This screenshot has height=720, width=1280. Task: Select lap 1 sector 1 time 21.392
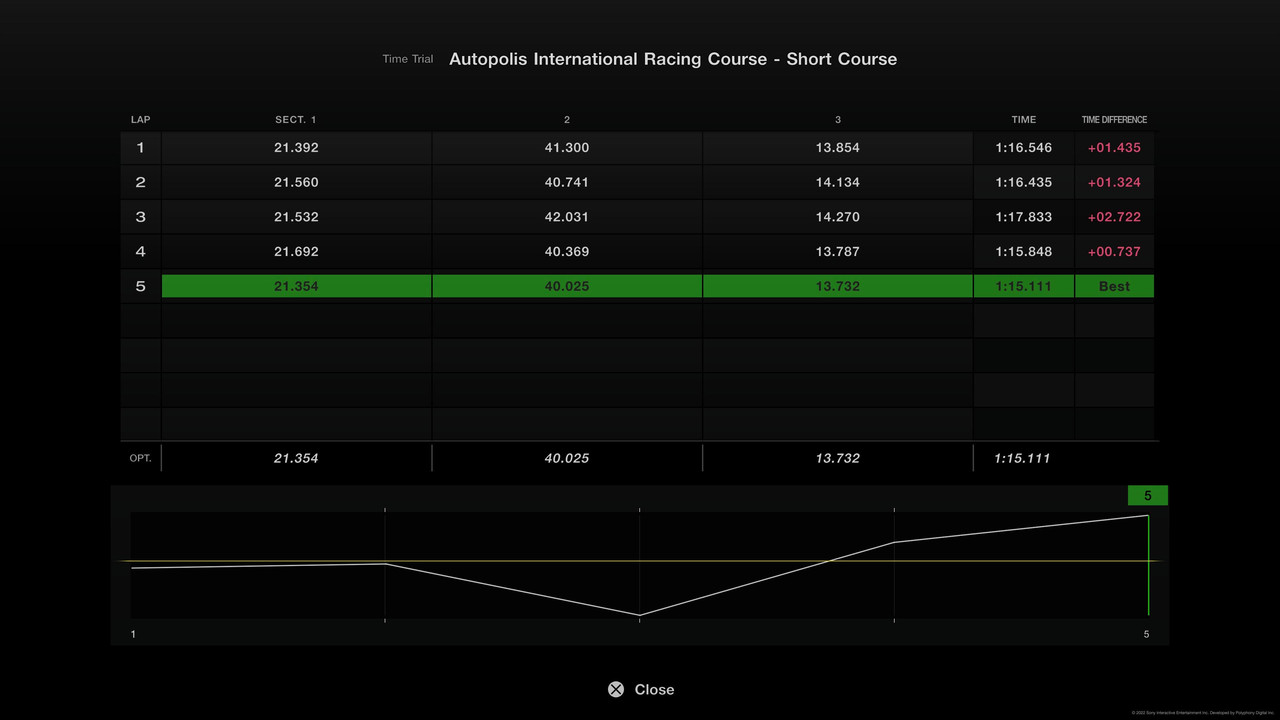click(x=296, y=148)
